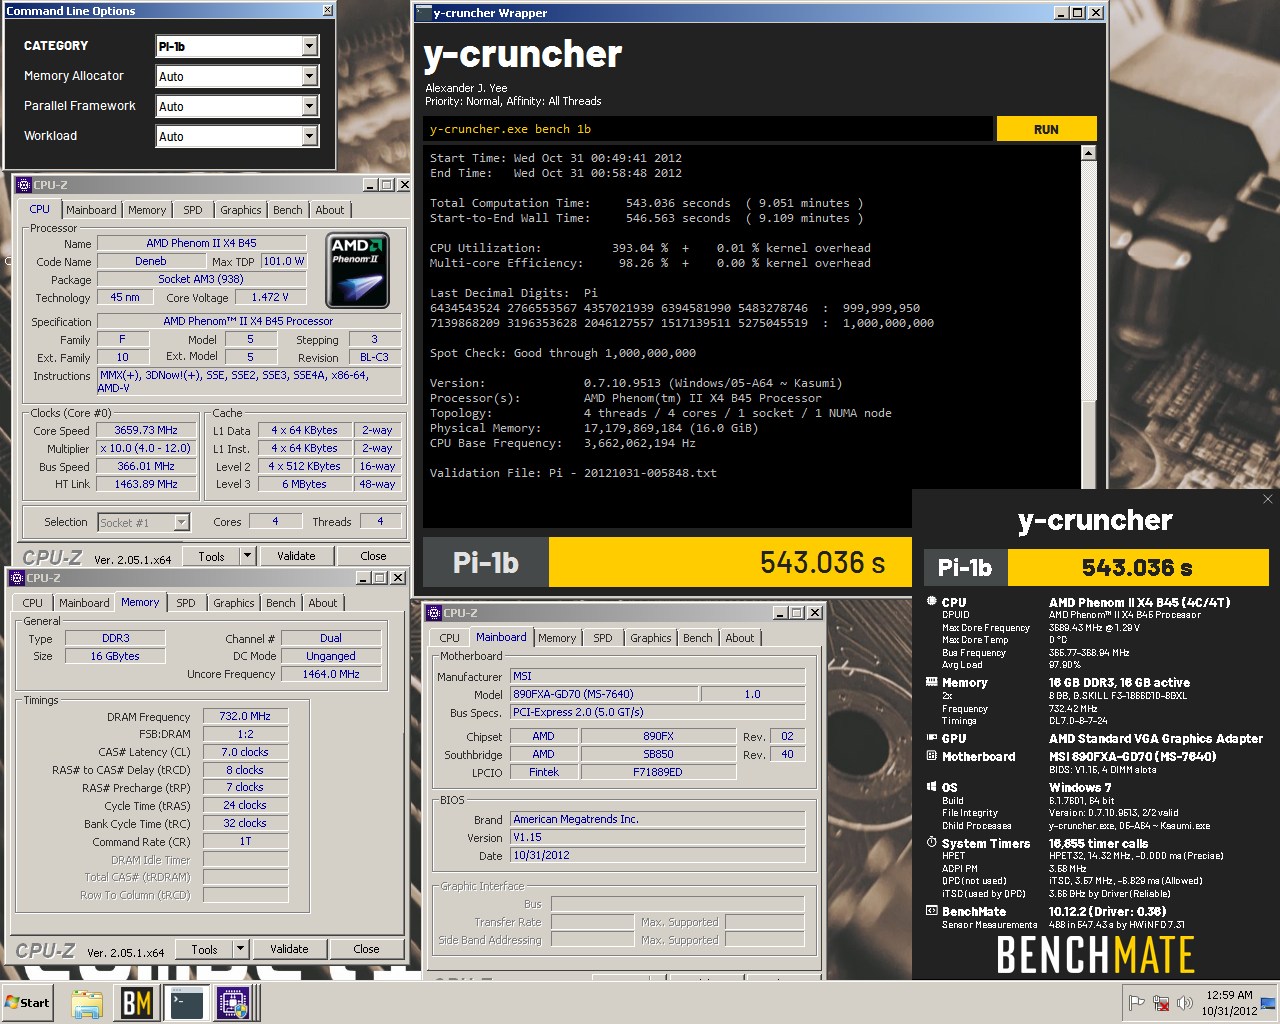Viewport: 1280px width, 1024px height.
Task: Open Graphics tab in top CPU-Z window
Action: tap(241, 210)
